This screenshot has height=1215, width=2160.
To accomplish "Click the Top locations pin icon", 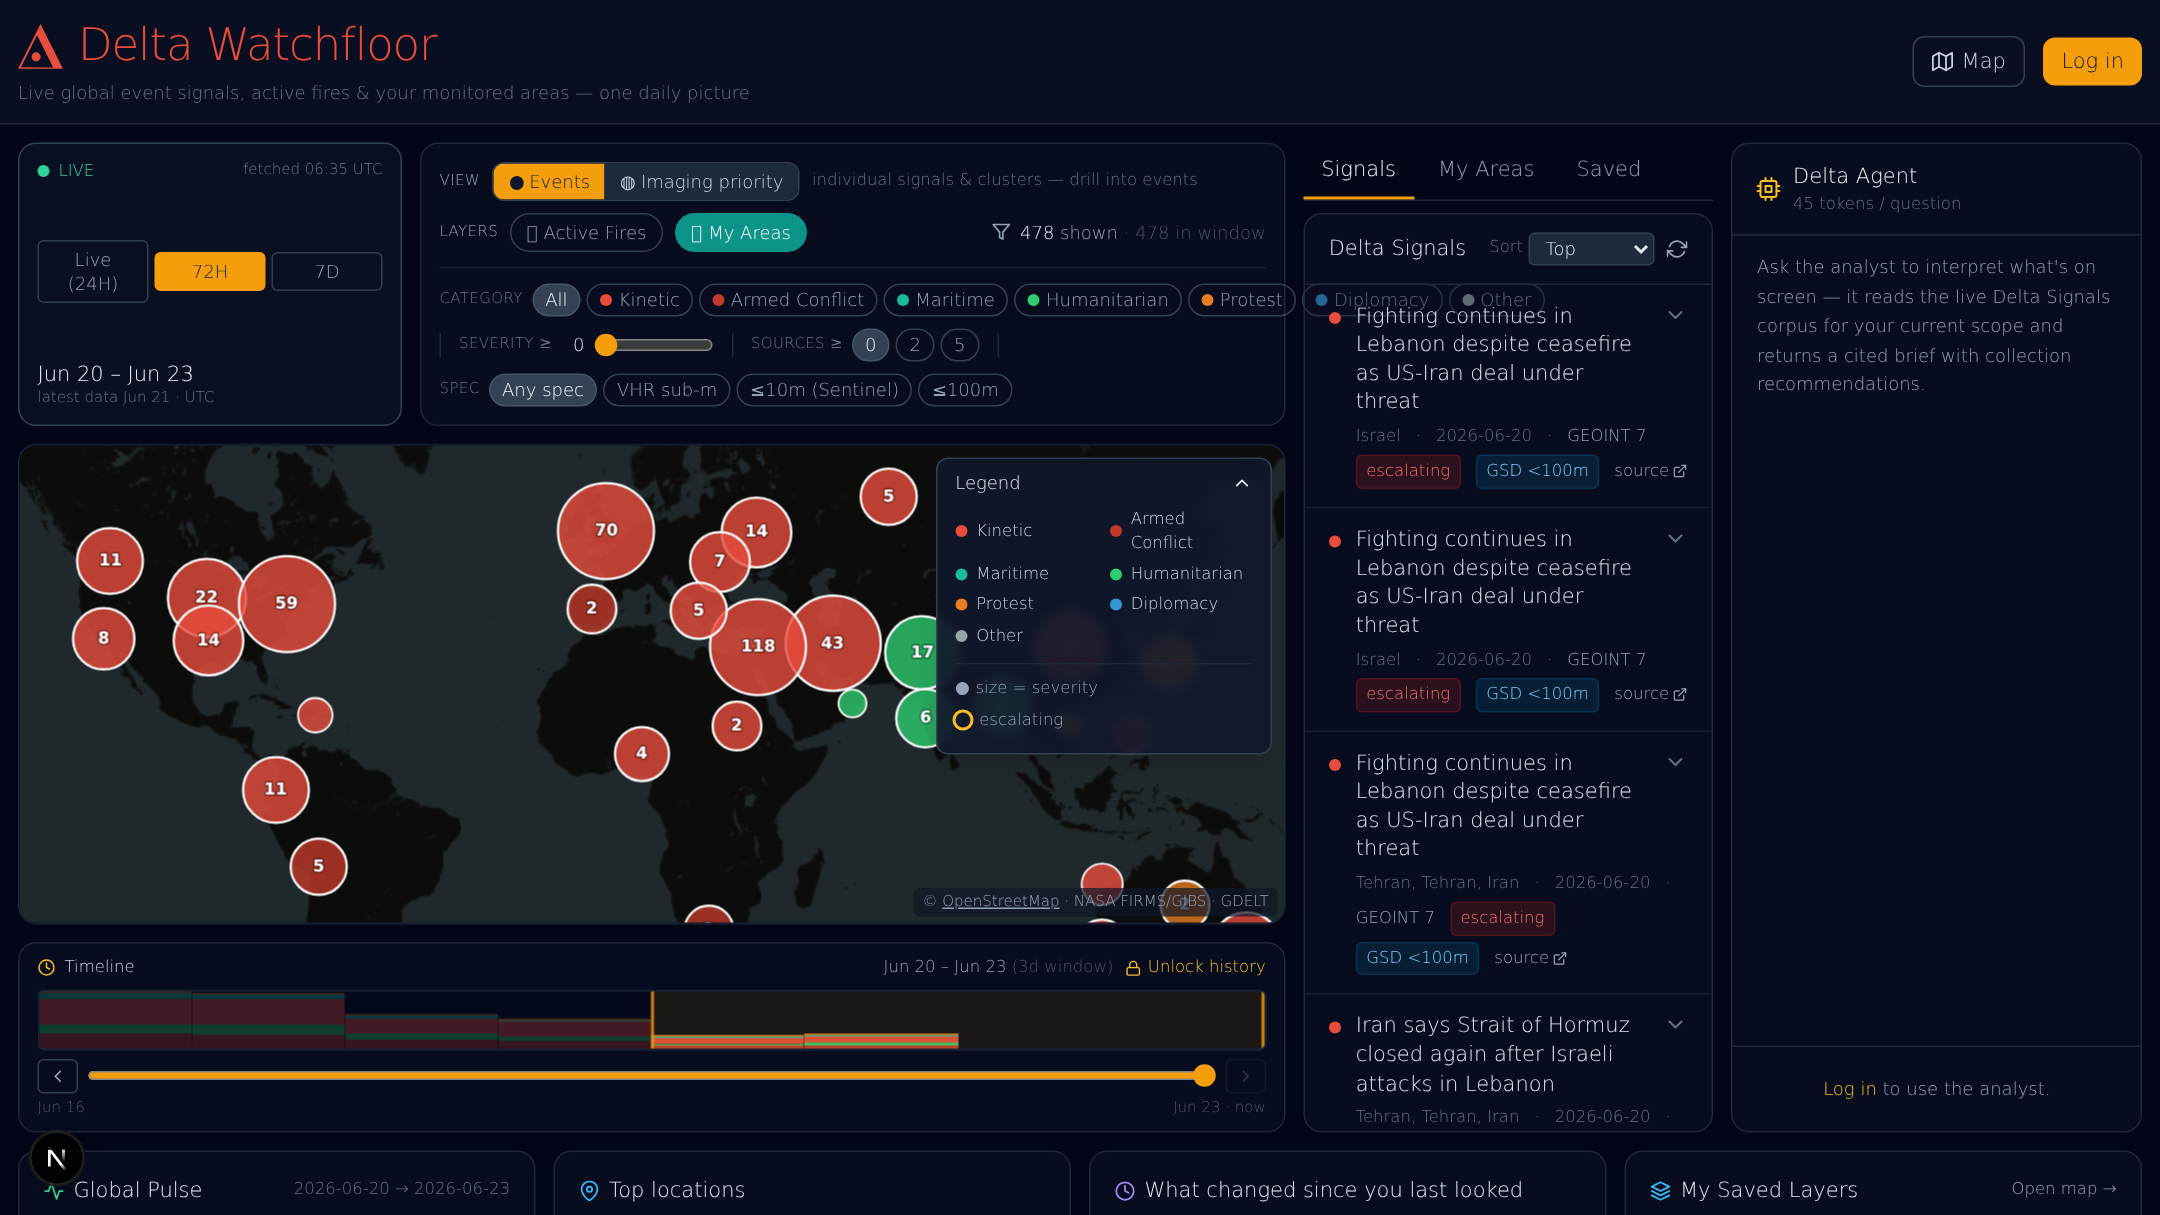I will [590, 1190].
